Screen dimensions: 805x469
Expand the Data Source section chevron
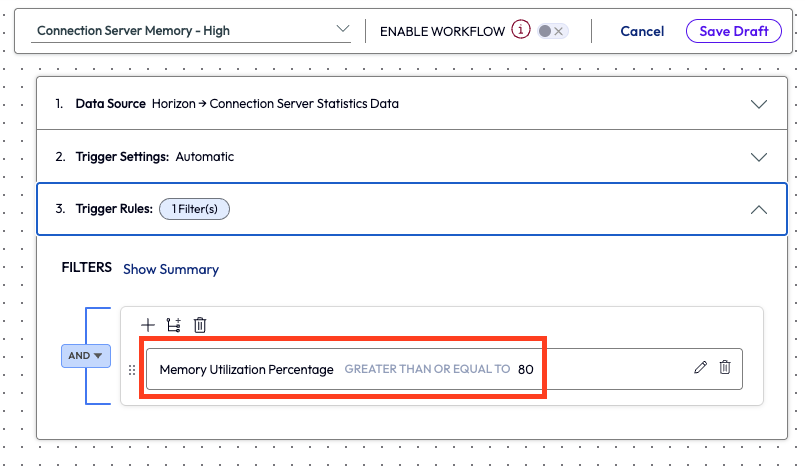coord(759,103)
